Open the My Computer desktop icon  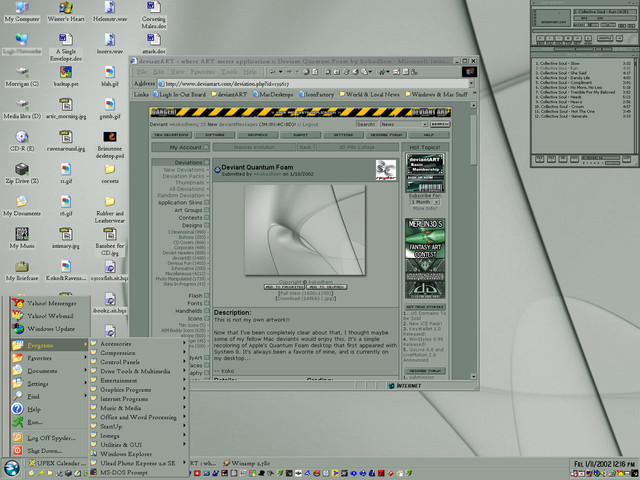tap(22, 9)
